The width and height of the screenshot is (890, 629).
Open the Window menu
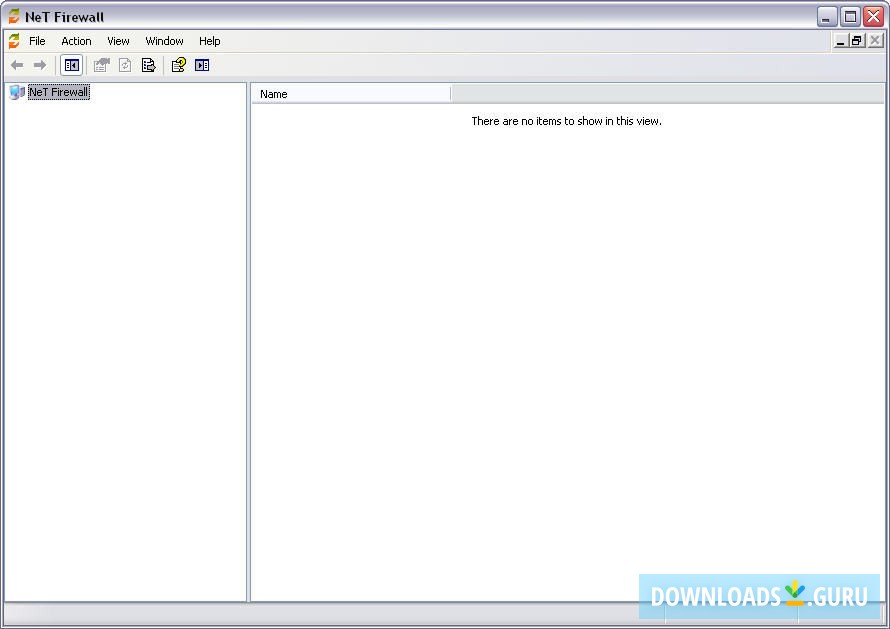[164, 41]
